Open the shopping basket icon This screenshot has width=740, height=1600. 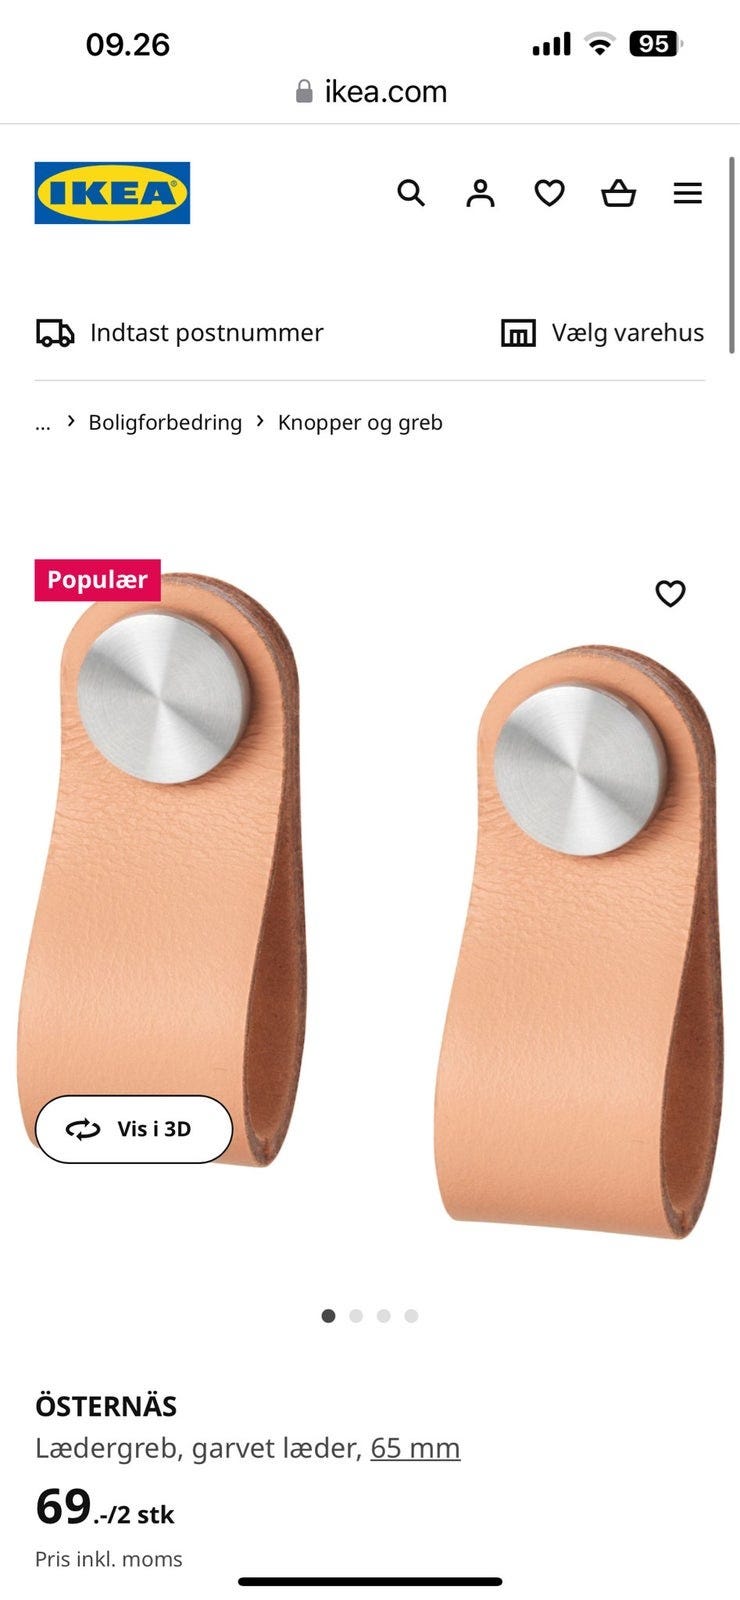[x=618, y=193]
